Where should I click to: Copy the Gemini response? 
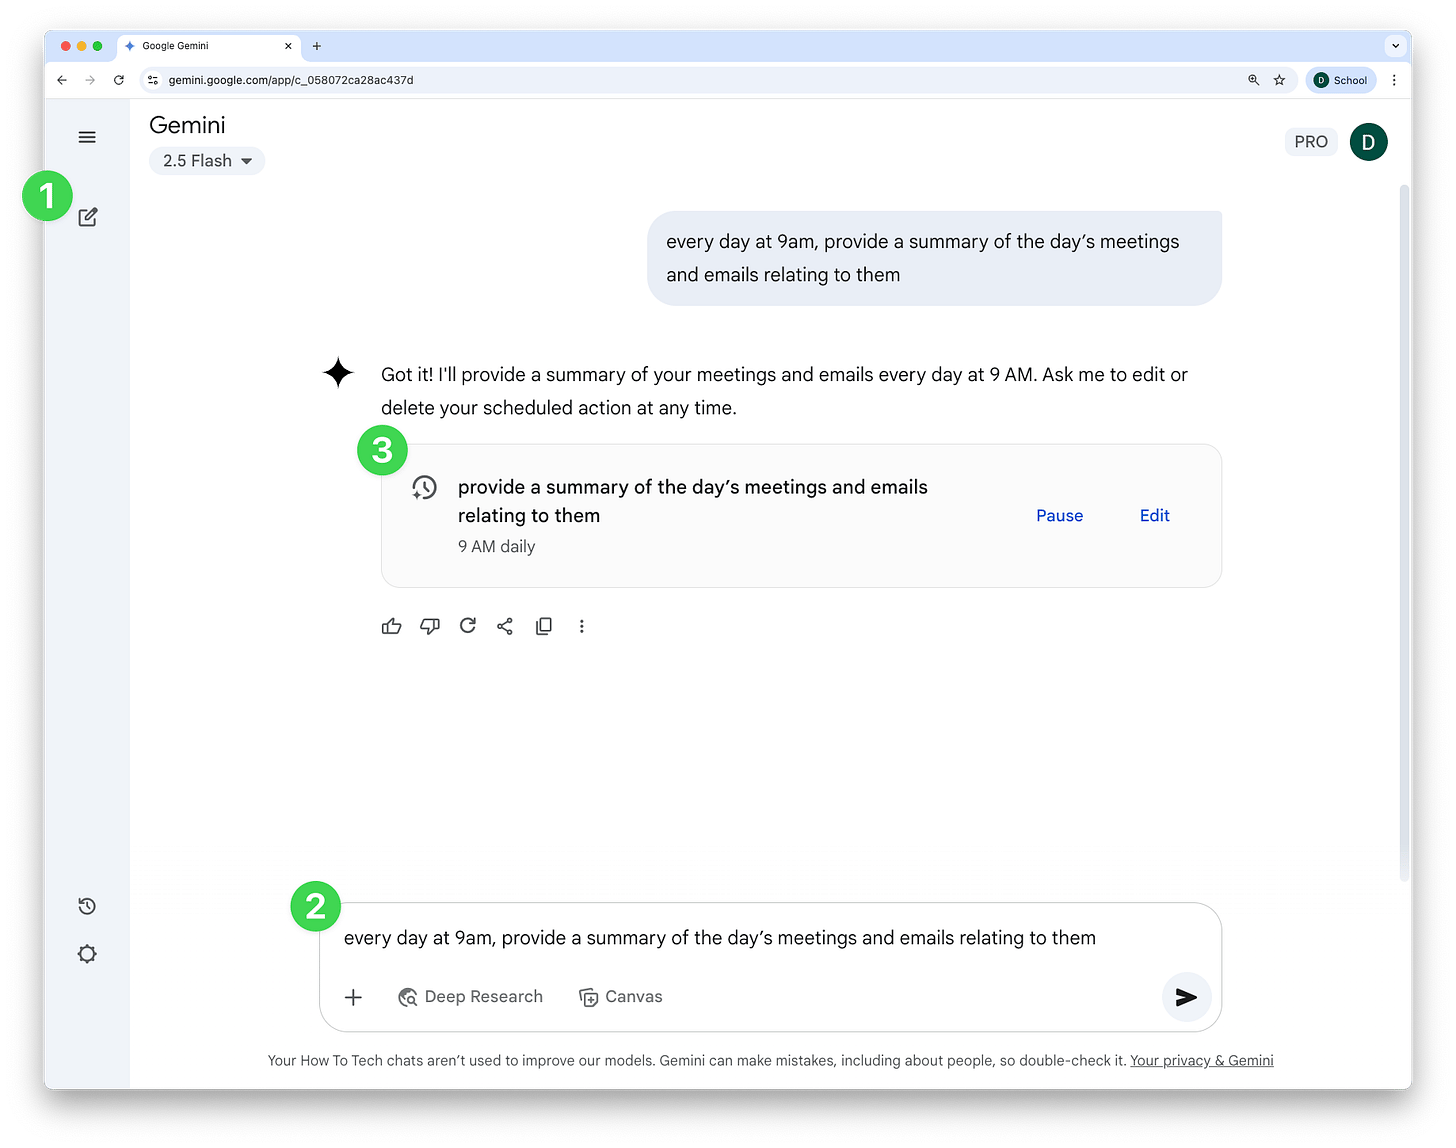coord(544,626)
